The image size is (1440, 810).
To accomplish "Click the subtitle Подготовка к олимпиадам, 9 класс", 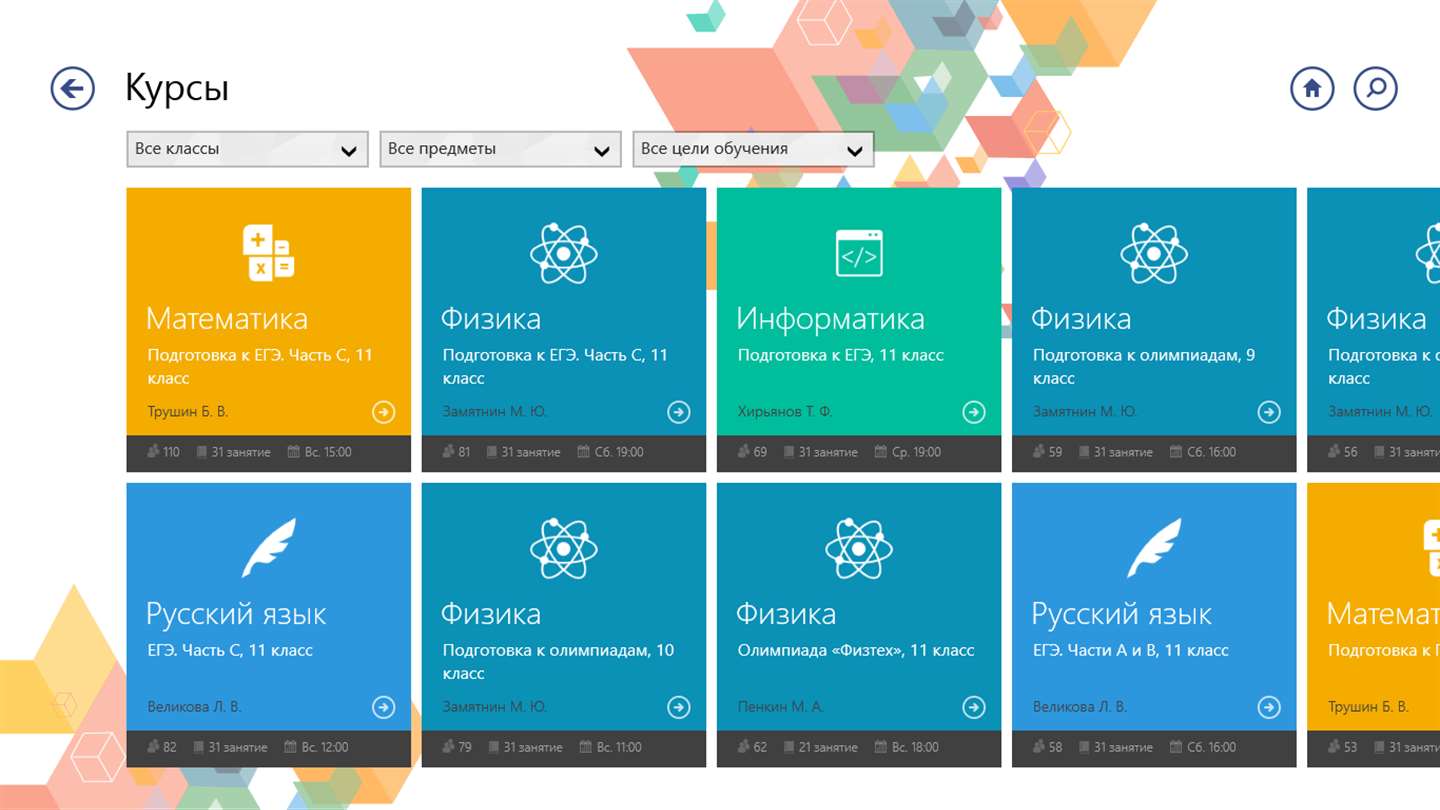I will coord(1144,367).
